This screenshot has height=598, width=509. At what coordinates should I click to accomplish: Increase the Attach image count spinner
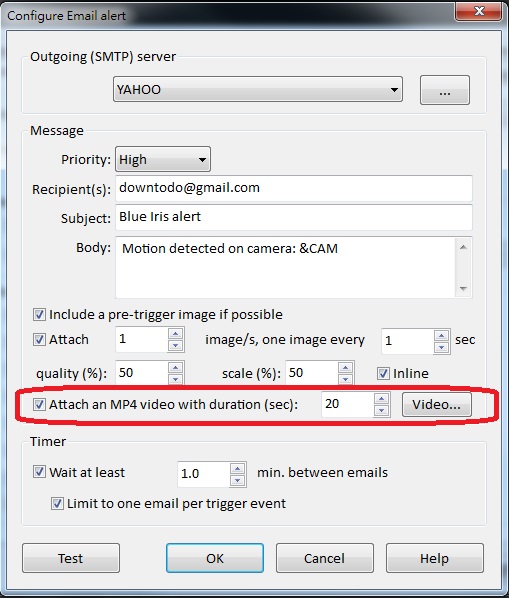(x=175, y=334)
